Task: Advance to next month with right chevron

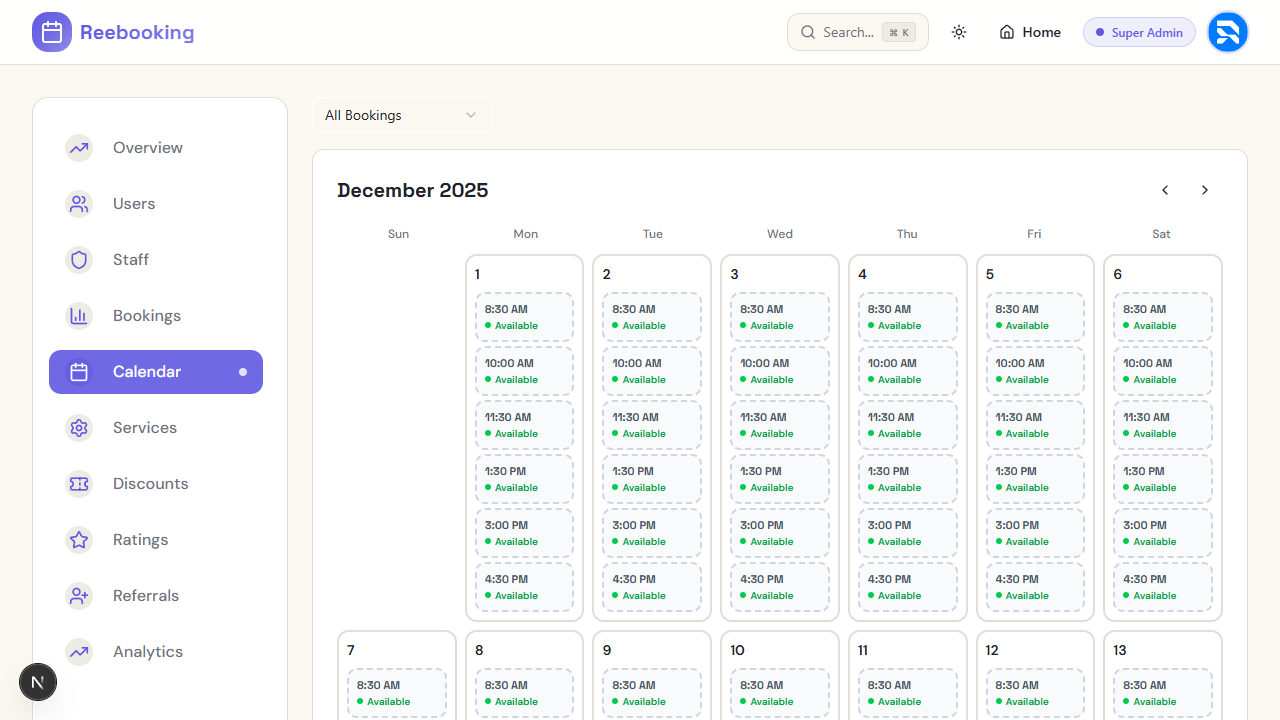Action: [1205, 190]
